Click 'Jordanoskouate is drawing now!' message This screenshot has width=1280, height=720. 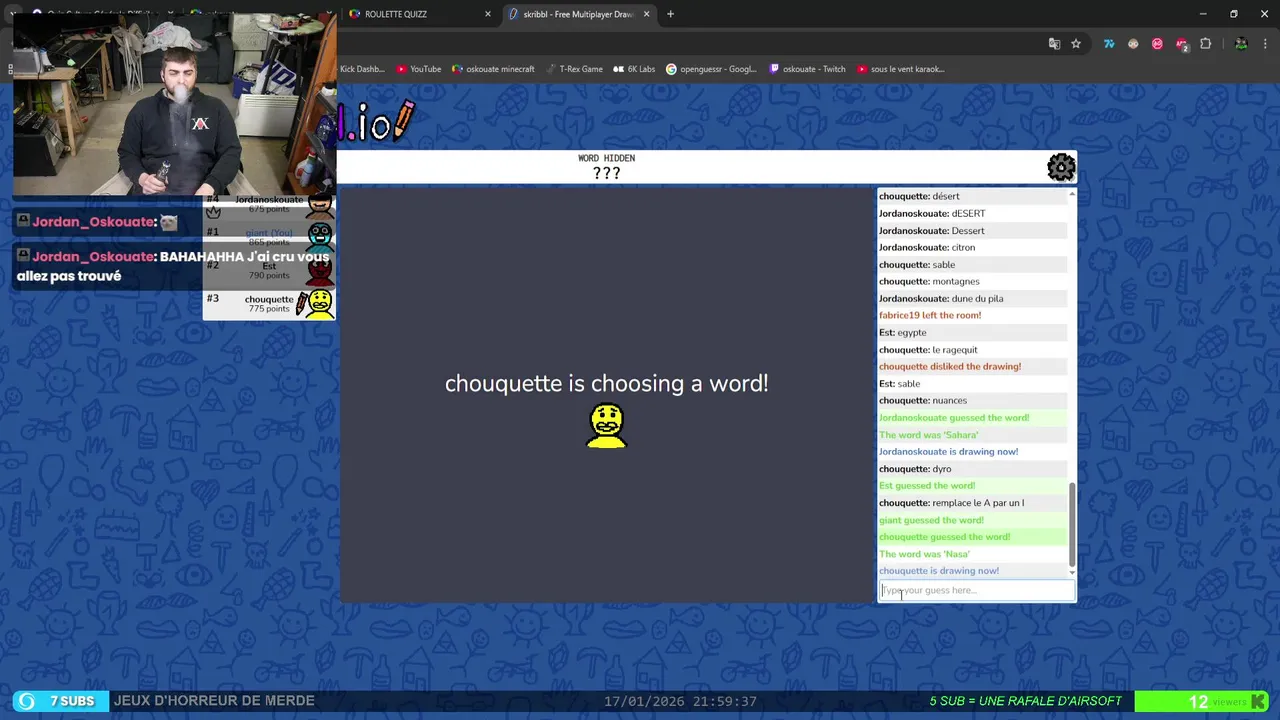(x=948, y=452)
